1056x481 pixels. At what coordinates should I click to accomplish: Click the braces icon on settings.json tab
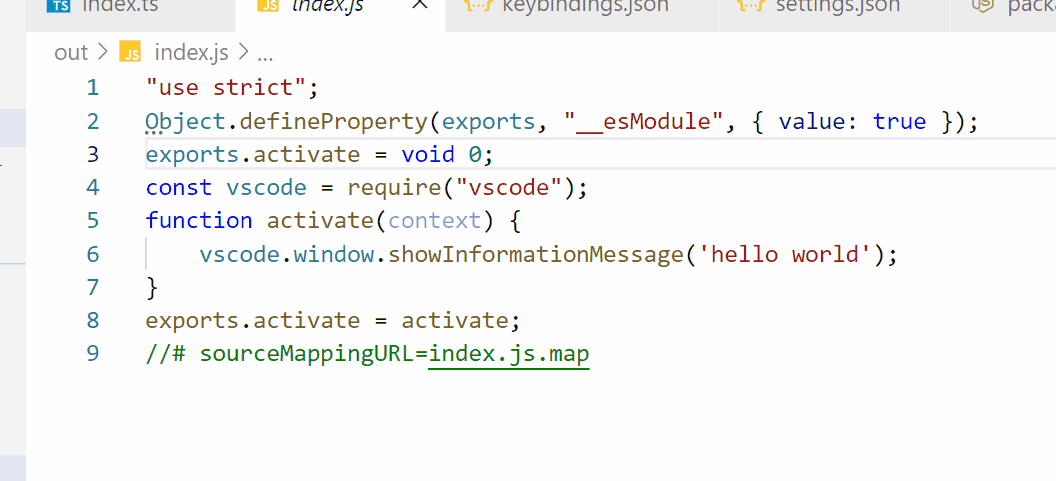[748, 6]
